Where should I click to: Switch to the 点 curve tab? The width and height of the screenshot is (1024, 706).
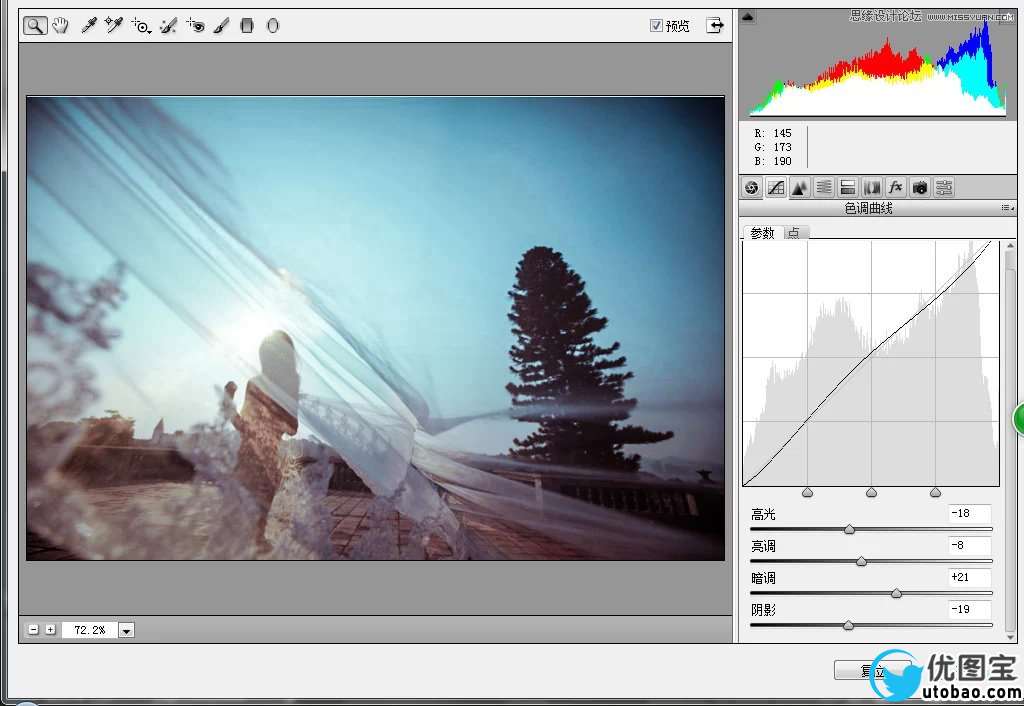(x=794, y=233)
